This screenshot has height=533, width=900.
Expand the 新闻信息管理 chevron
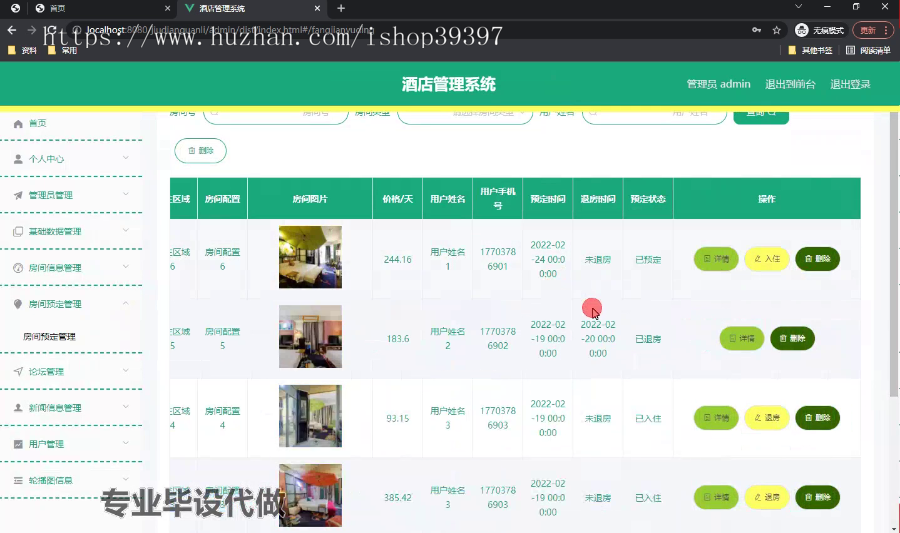(x=126, y=407)
